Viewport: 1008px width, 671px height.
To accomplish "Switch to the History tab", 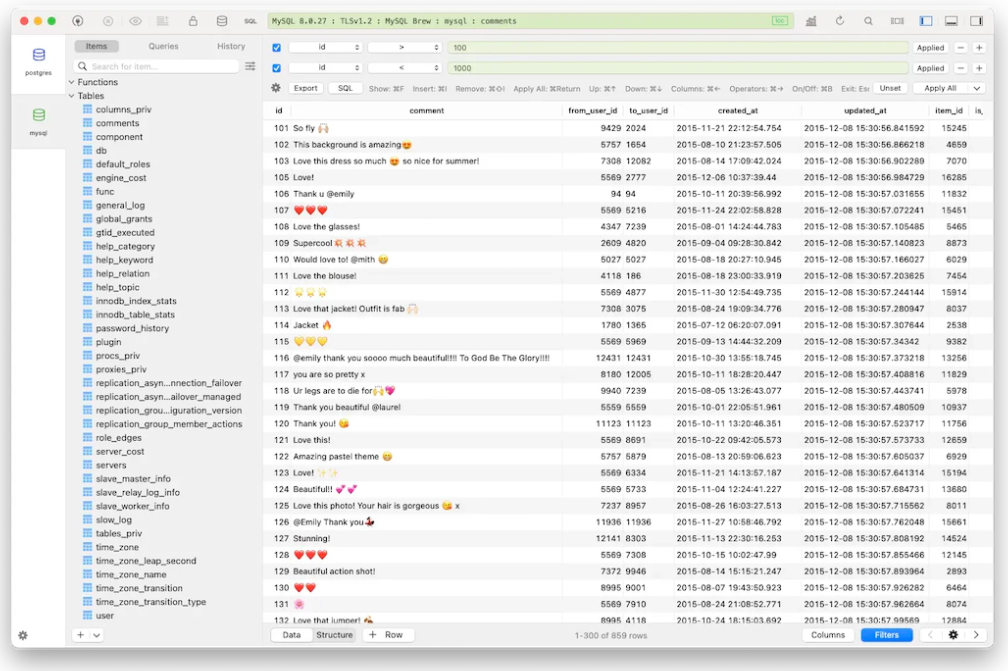I will coord(231,46).
